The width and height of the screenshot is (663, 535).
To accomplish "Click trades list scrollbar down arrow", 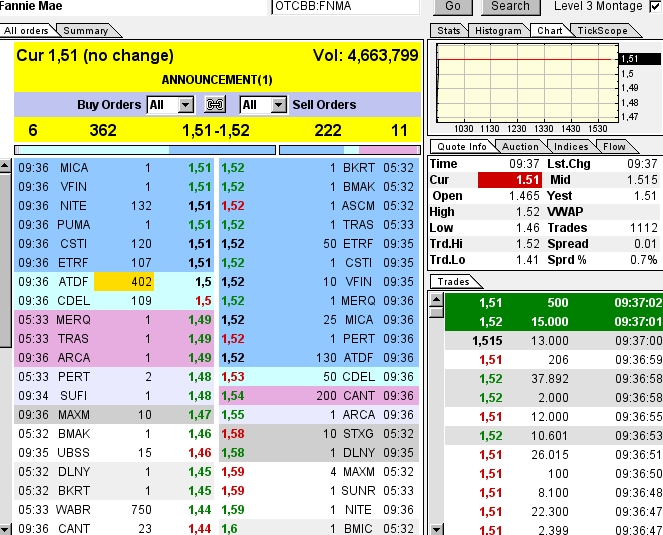I will (x=436, y=529).
